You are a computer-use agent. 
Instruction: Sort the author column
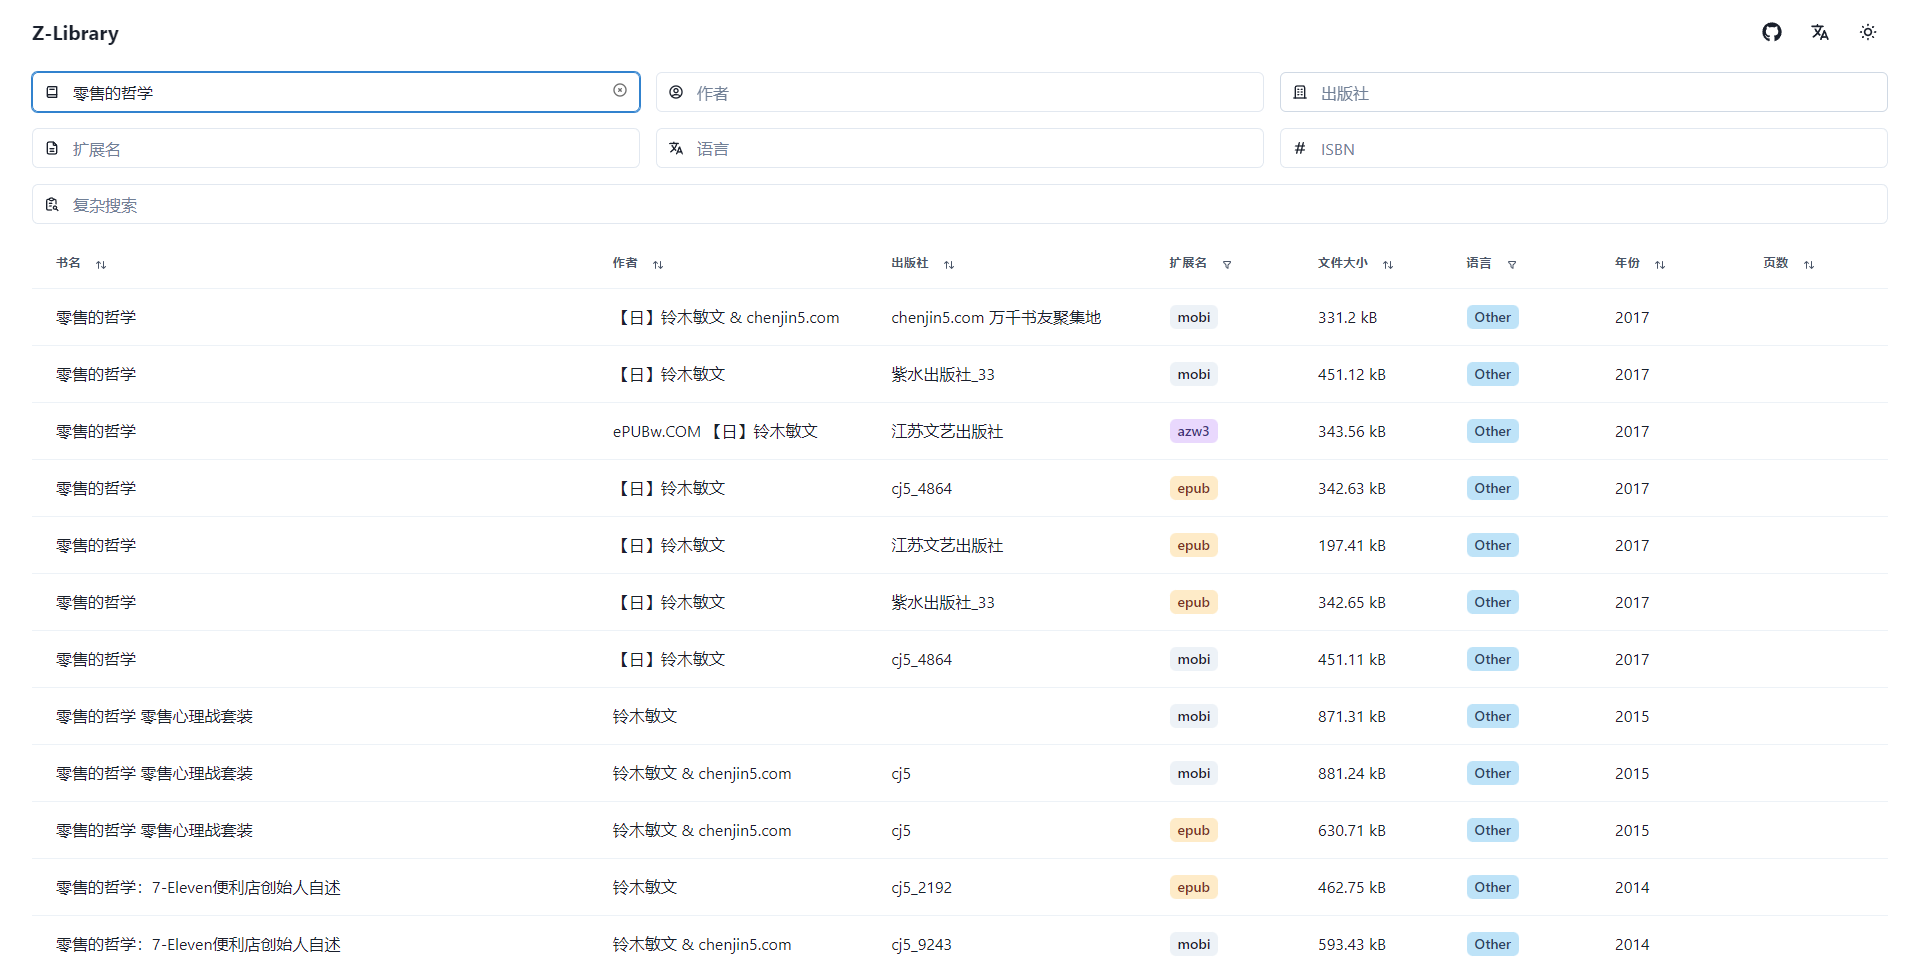[658, 265]
